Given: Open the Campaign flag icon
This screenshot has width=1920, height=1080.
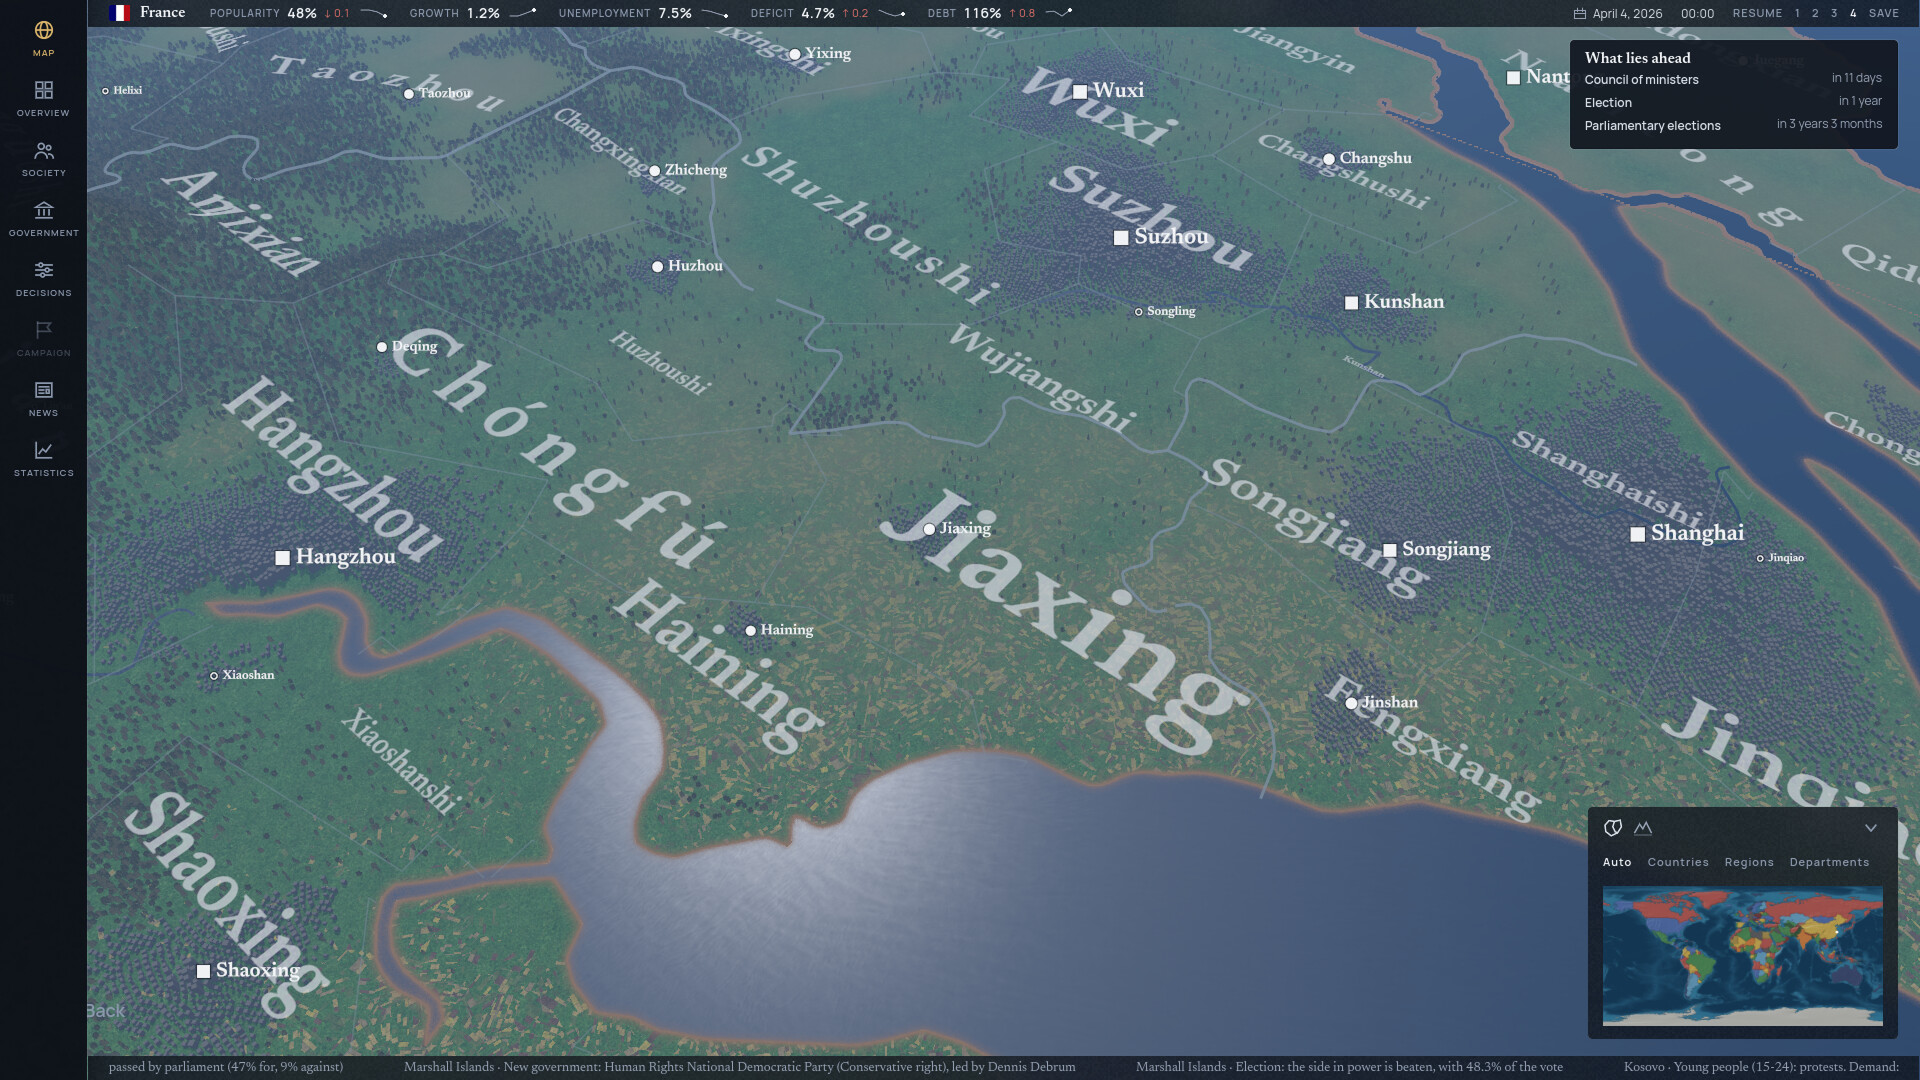Looking at the screenshot, I should click(43, 331).
